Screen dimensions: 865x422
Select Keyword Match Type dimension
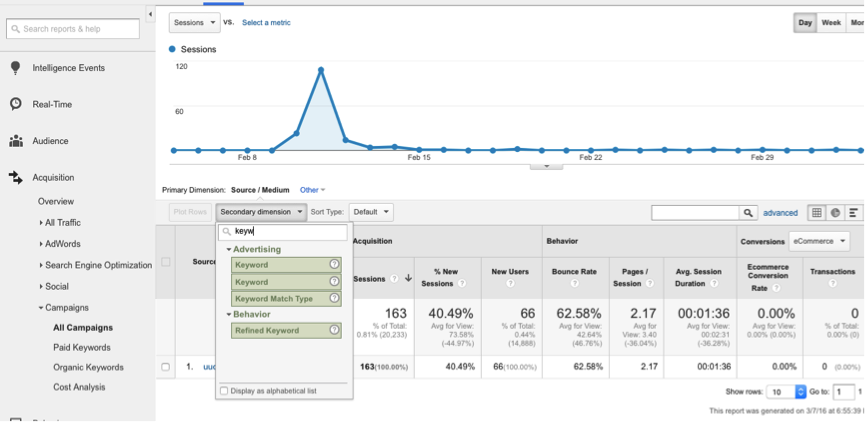[286, 298]
